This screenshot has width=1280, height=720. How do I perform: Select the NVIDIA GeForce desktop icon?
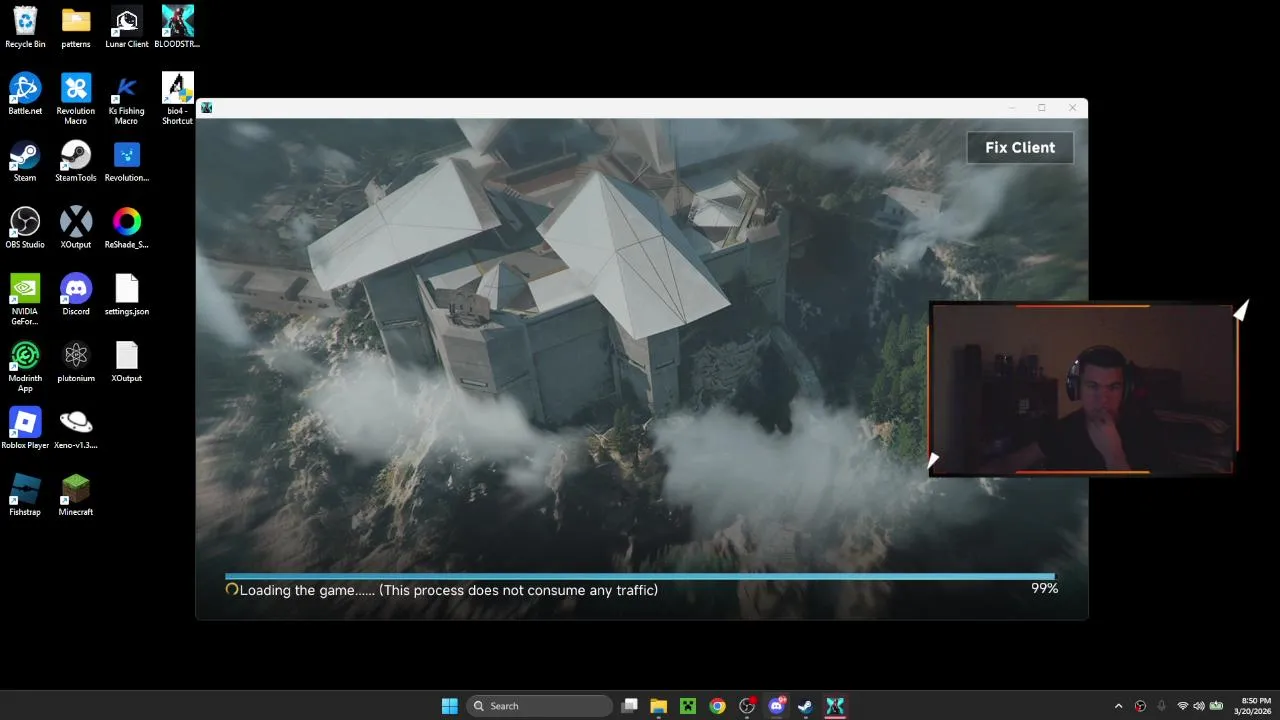25,300
